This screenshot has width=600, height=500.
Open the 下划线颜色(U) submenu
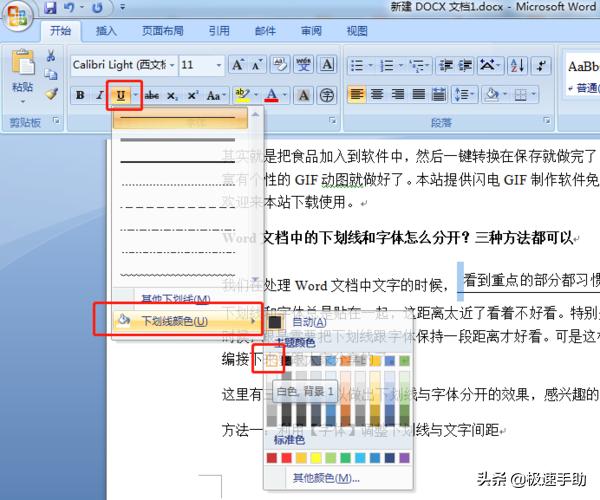coord(186,321)
